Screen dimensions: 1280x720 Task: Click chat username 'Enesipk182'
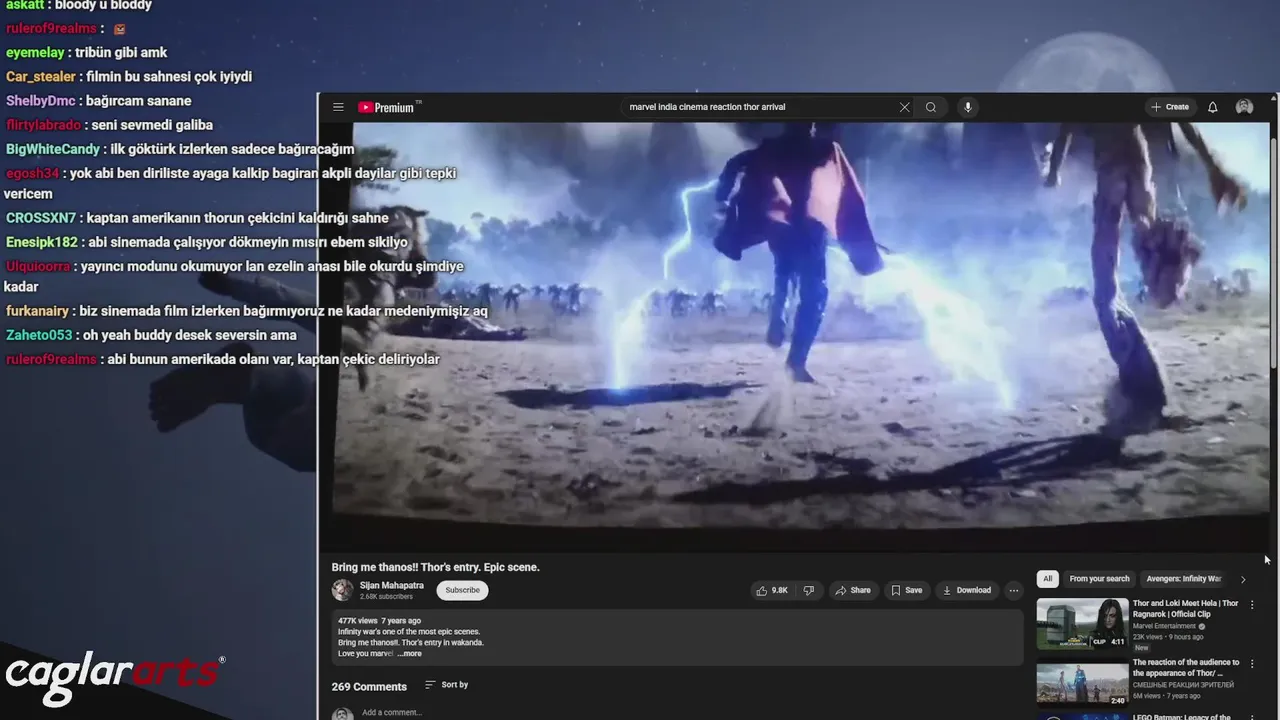click(x=41, y=242)
